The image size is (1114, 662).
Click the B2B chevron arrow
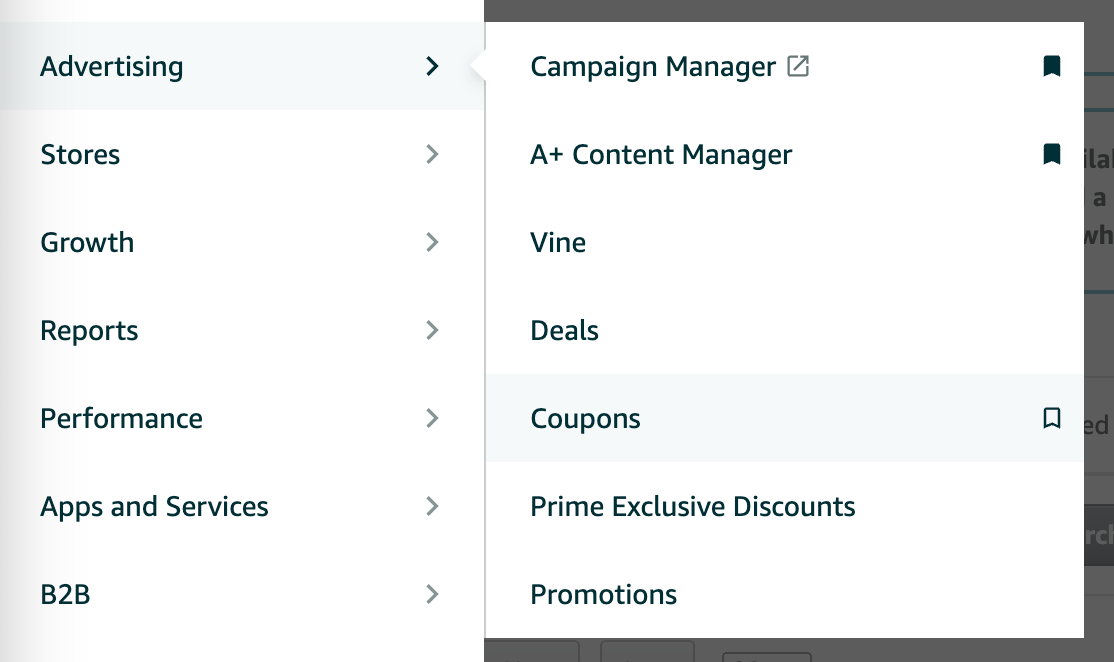pyautogui.click(x=432, y=594)
